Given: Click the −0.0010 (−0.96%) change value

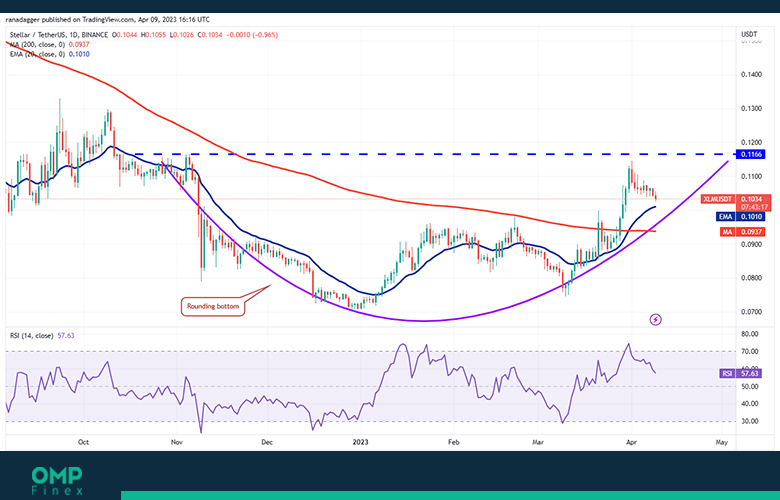Looking at the screenshot, I should click(x=252, y=35).
